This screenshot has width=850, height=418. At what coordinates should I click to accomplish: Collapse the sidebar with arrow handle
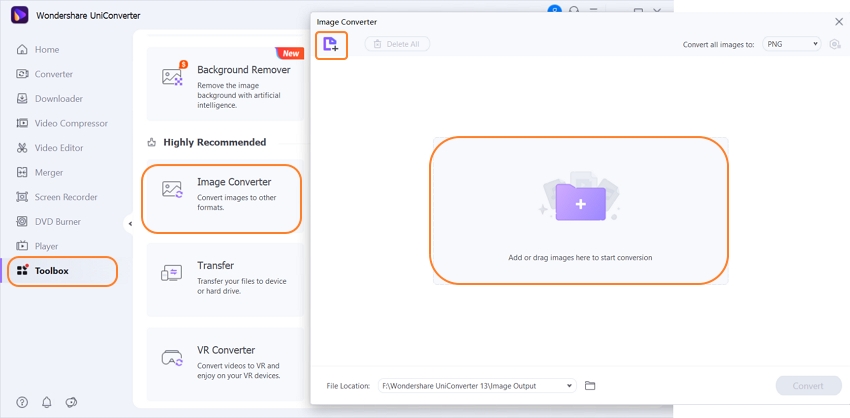click(x=130, y=223)
